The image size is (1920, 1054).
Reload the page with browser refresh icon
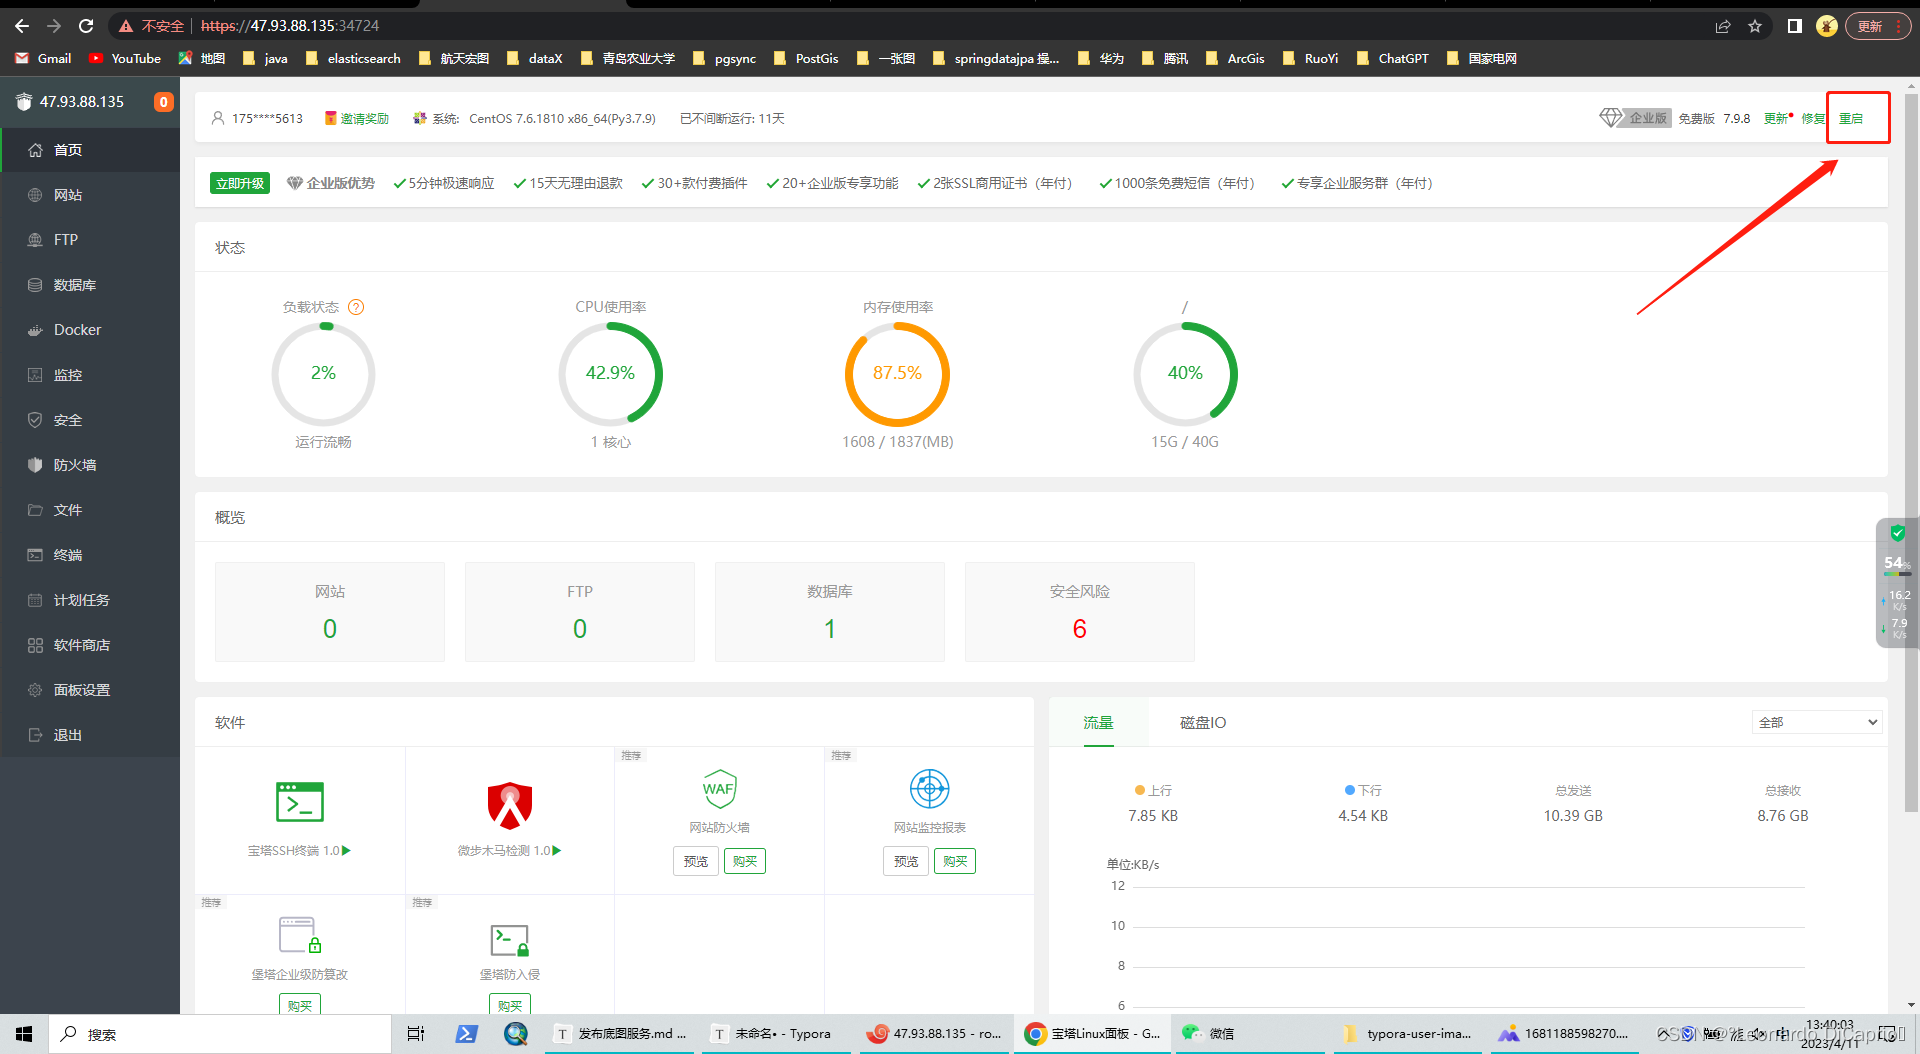coord(86,26)
